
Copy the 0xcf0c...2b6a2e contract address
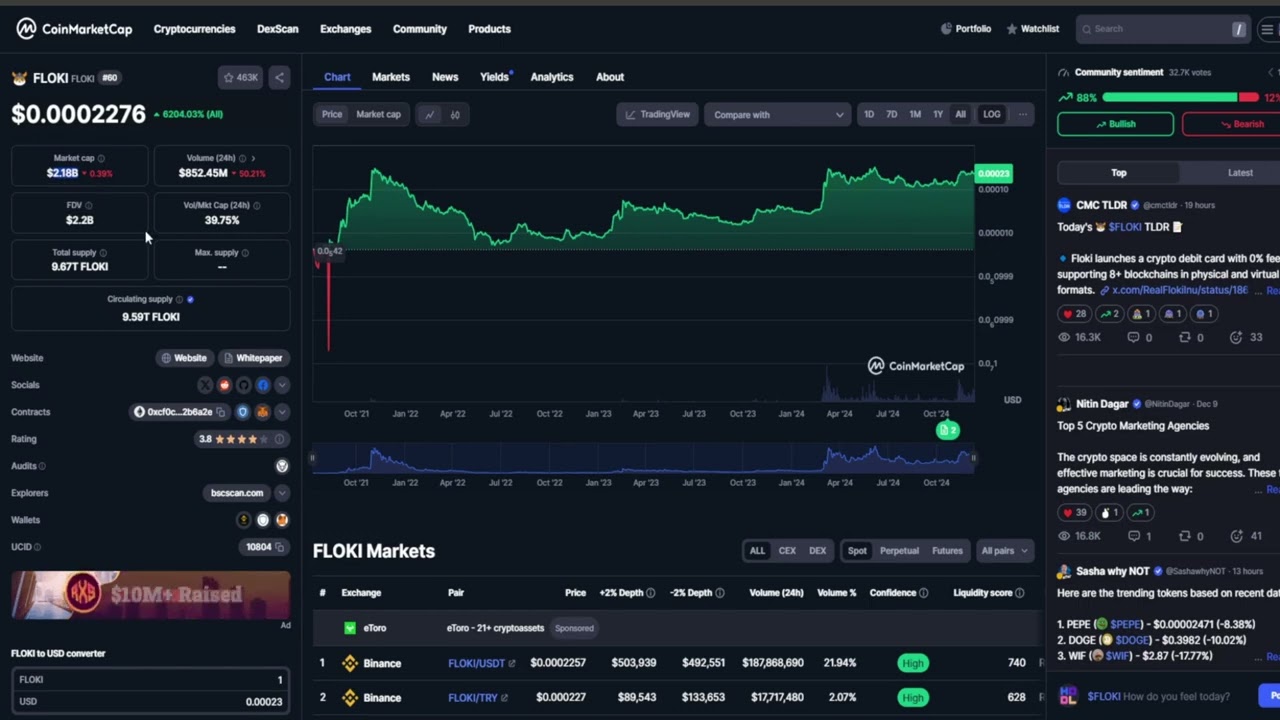[x=220, y=412]
